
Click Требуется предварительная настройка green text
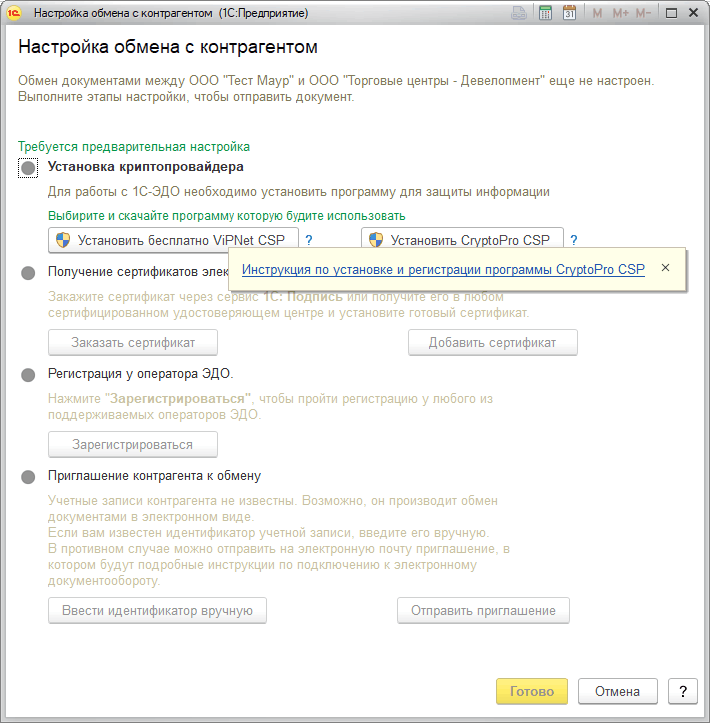point(134,147)
